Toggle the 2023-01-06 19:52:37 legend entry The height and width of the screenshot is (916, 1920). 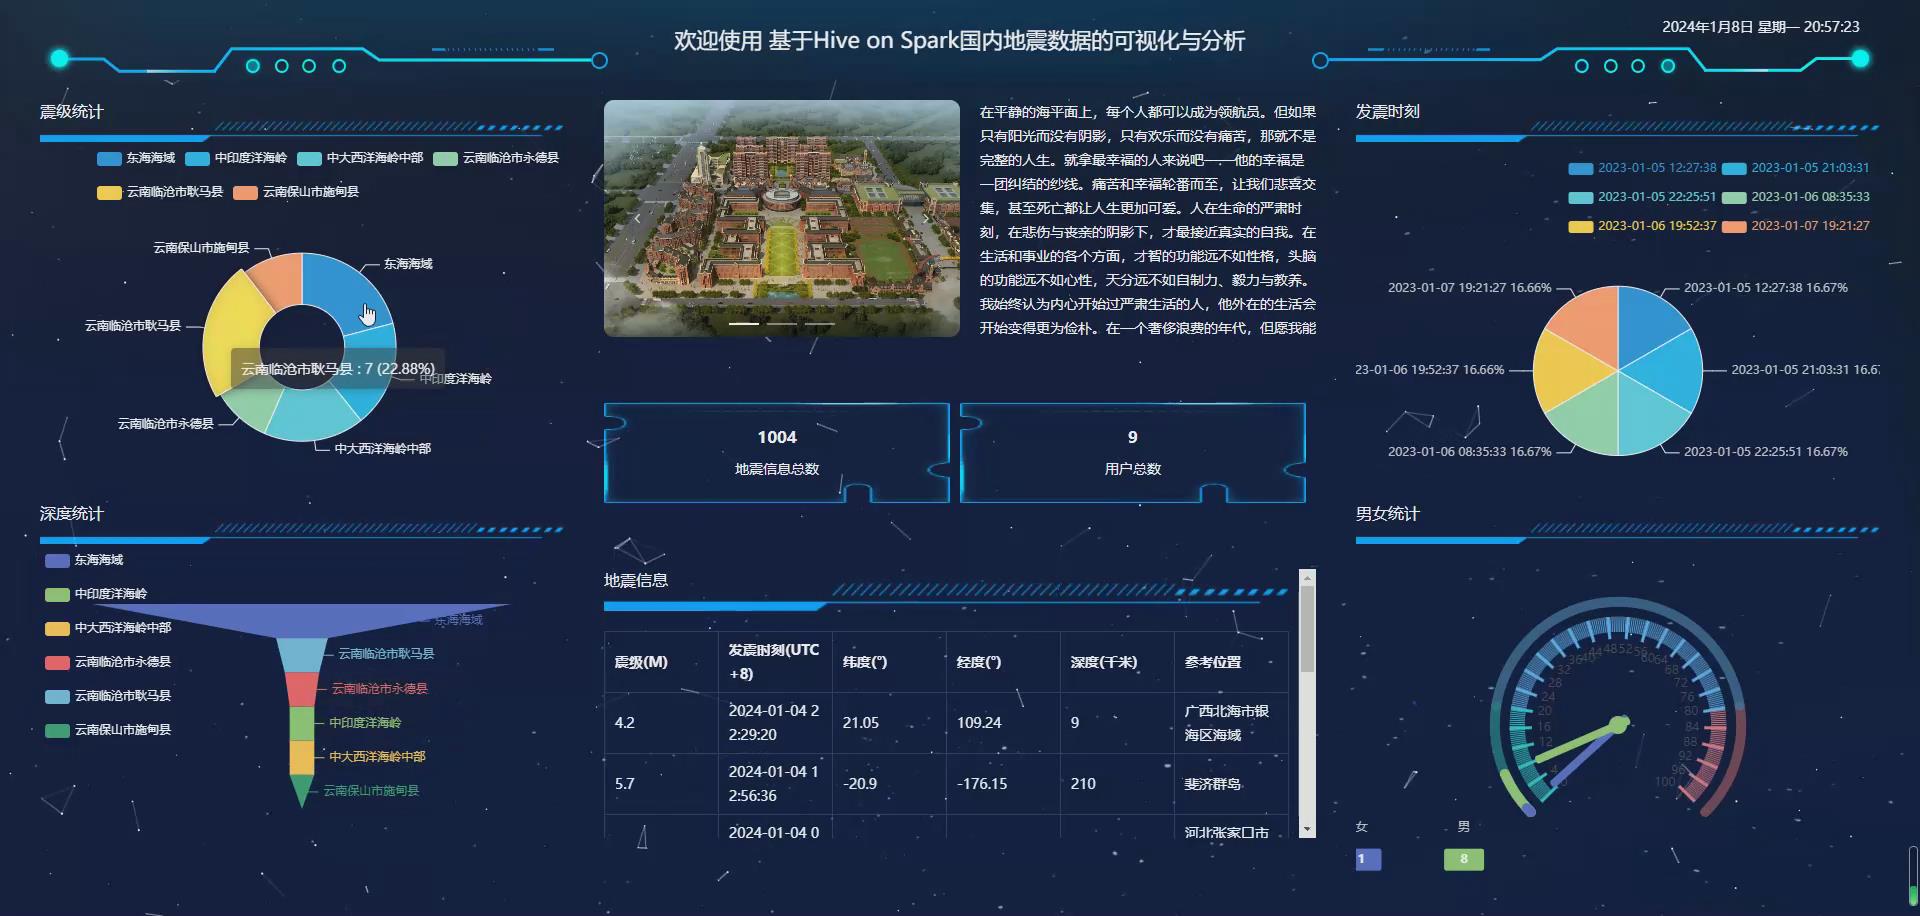point(1642,226)
